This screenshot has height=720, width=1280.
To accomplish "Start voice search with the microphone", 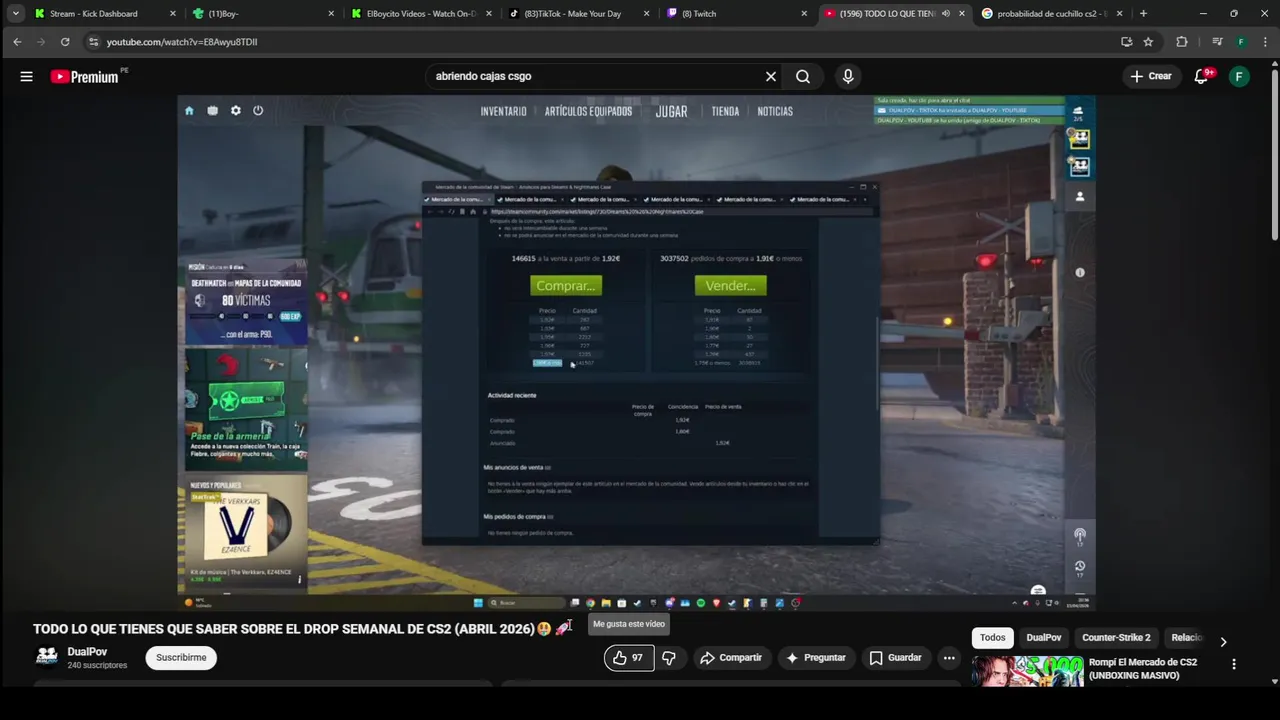I will click(x=848, y=76).
